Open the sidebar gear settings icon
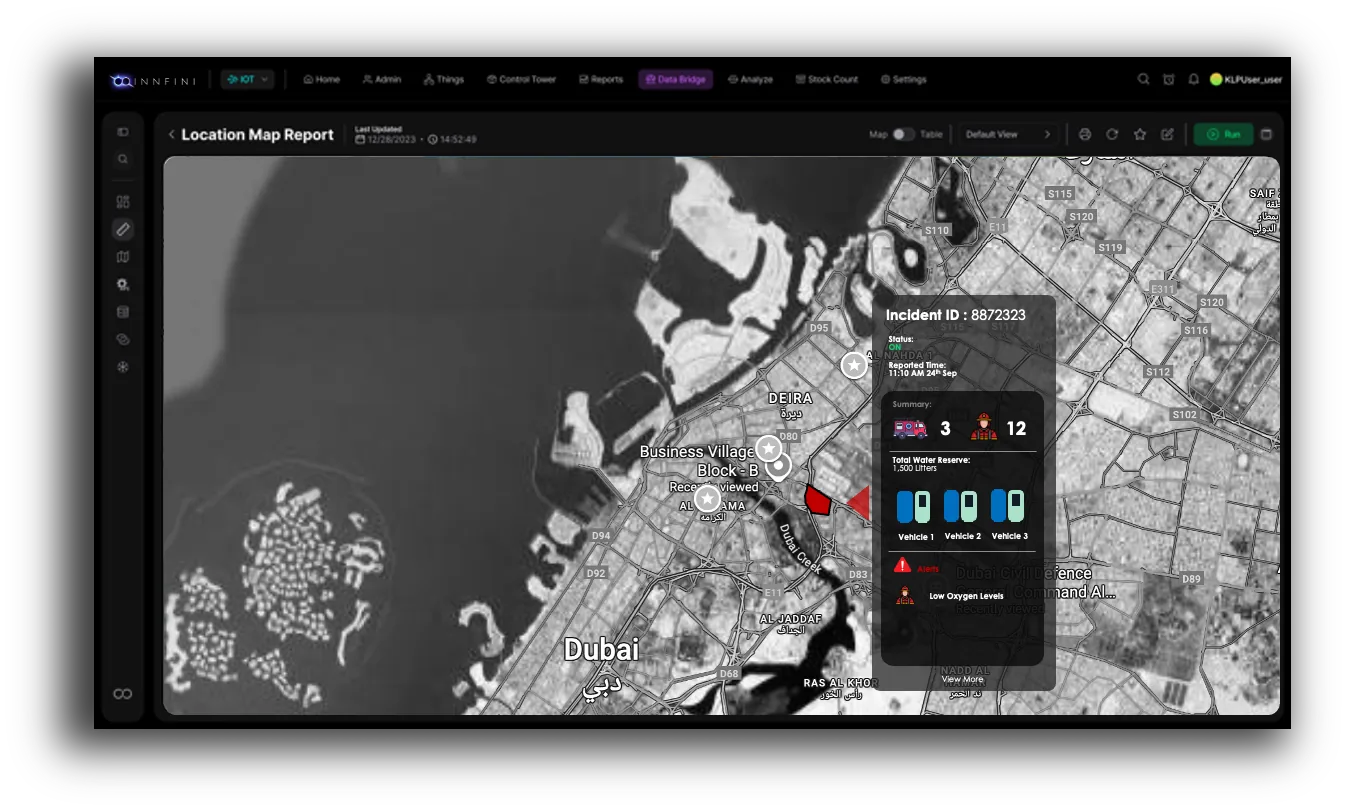1348x810 pixels. (x=123, y=285)
